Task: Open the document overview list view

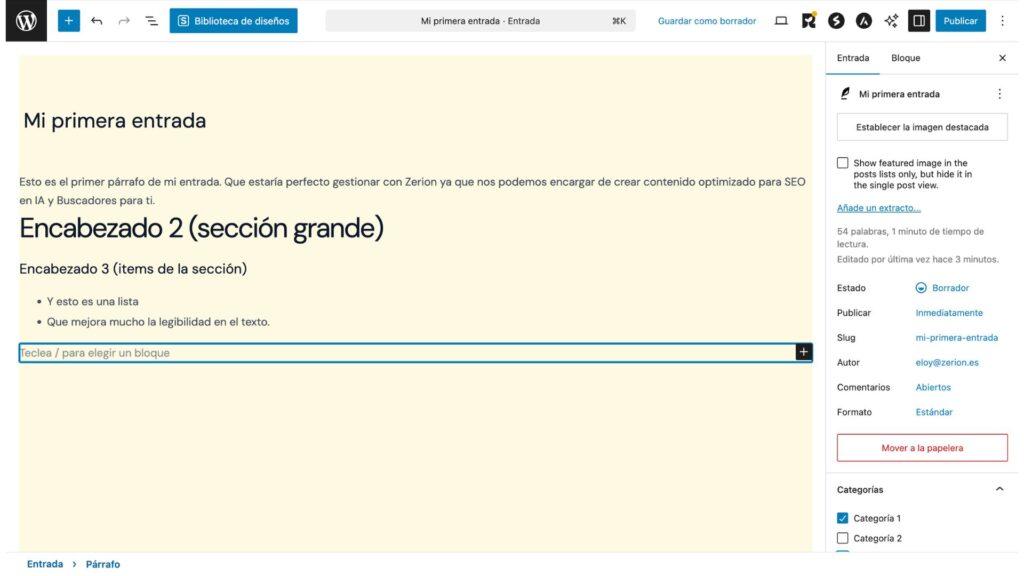Action: 151,21
